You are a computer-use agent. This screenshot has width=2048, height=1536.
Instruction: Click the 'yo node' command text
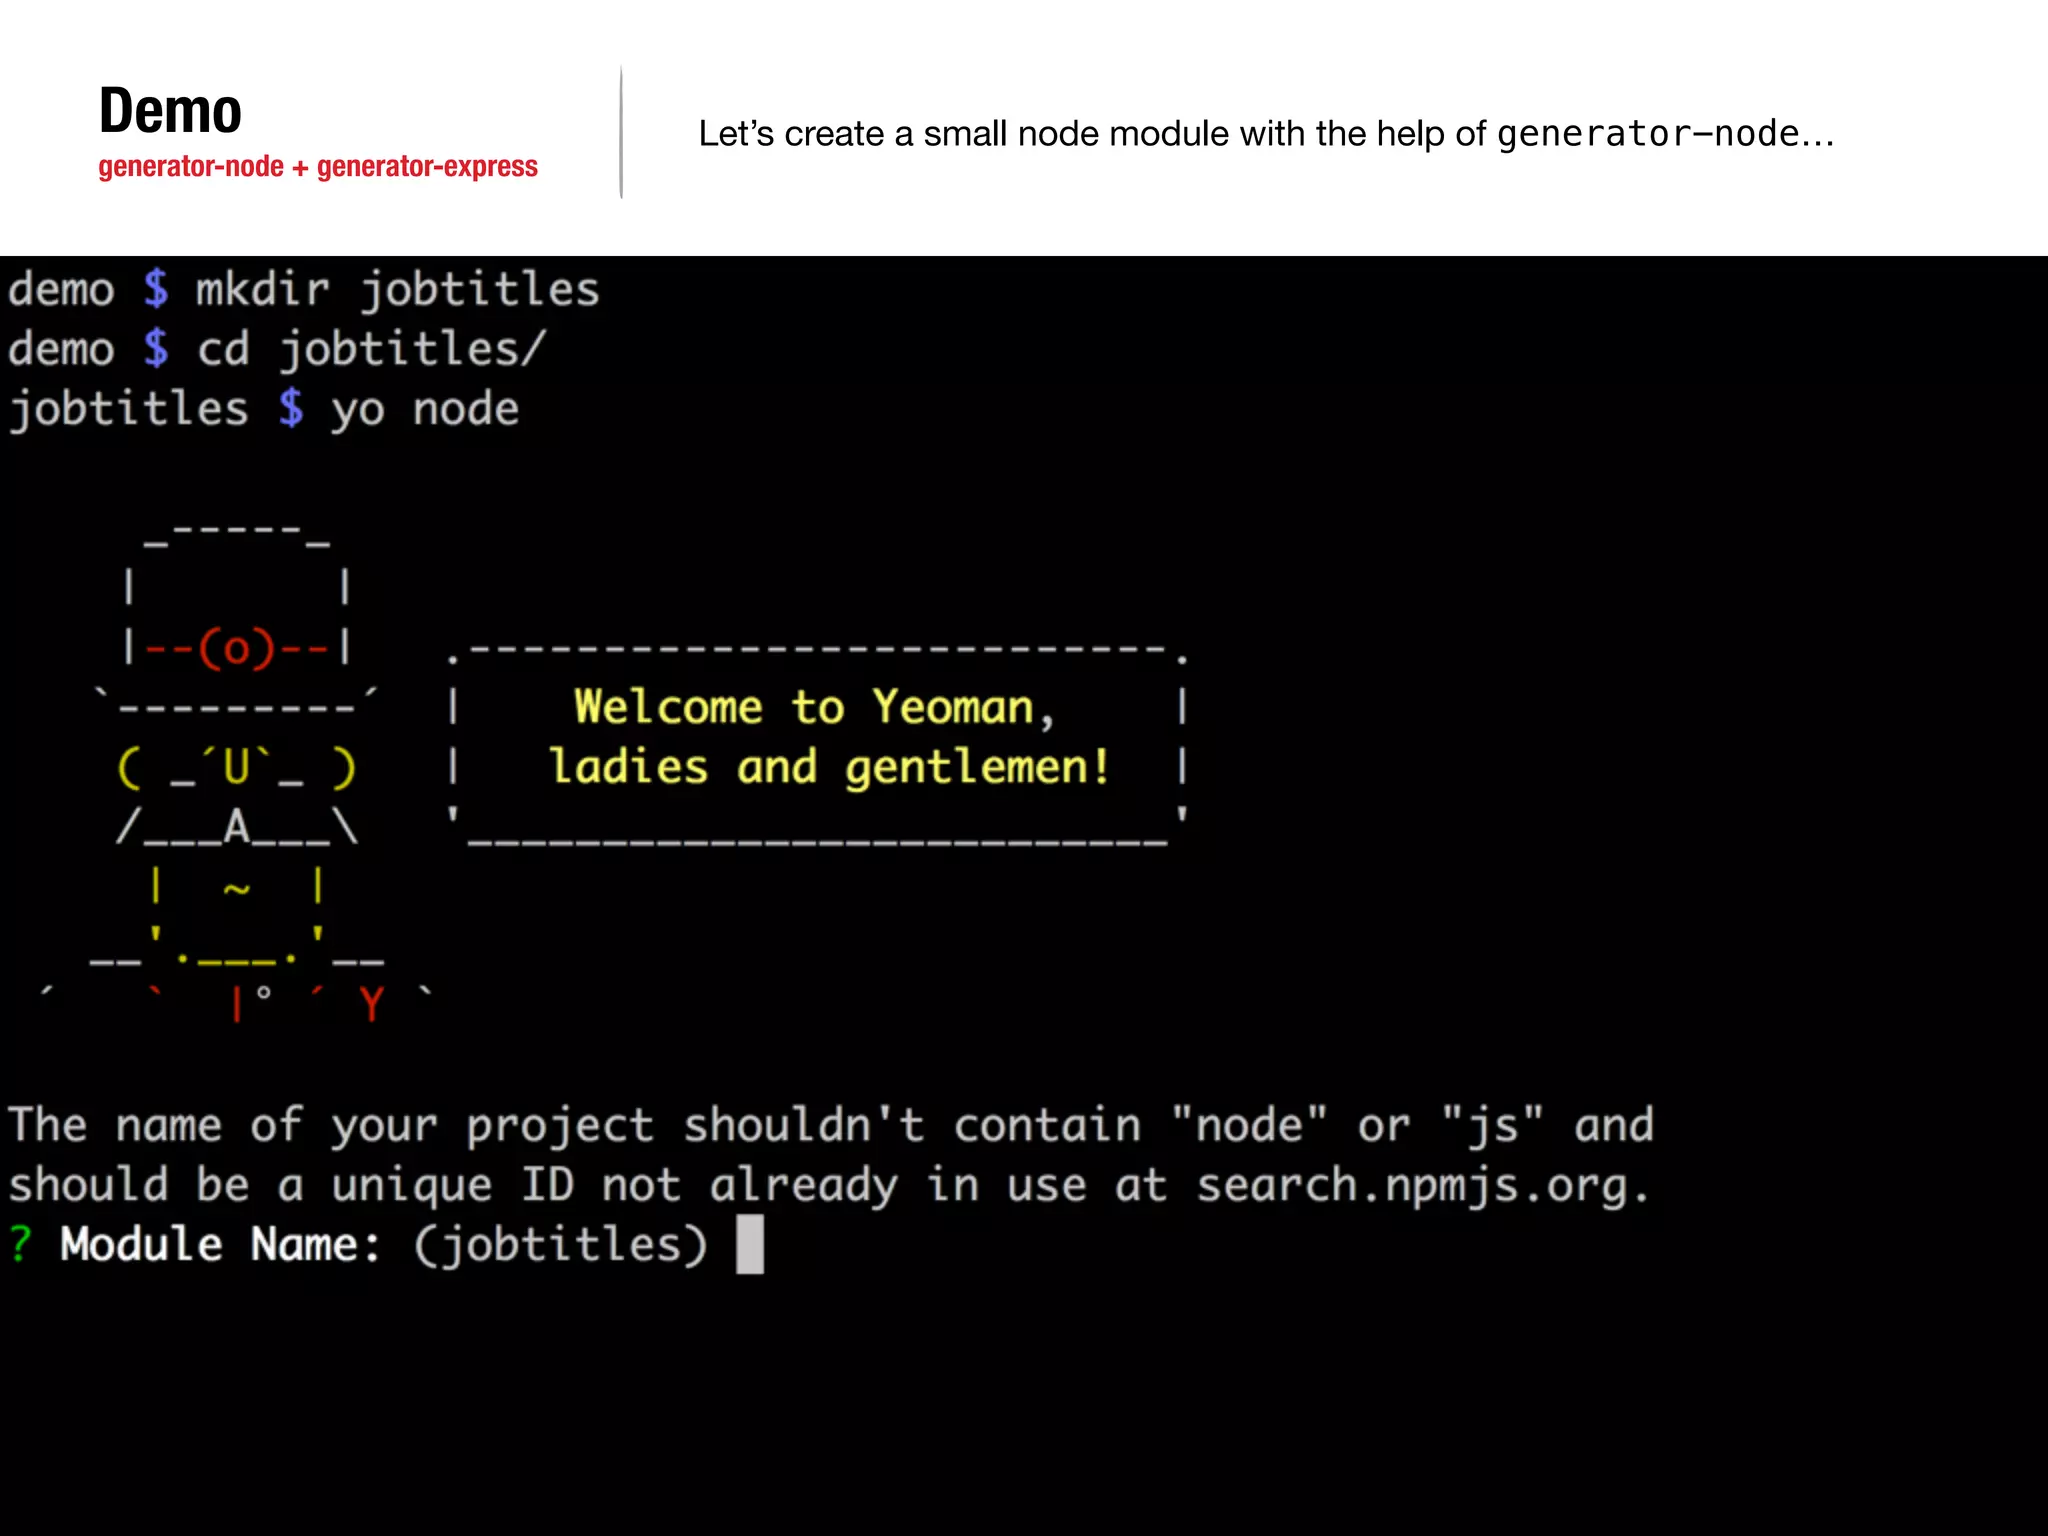point(425,409)
